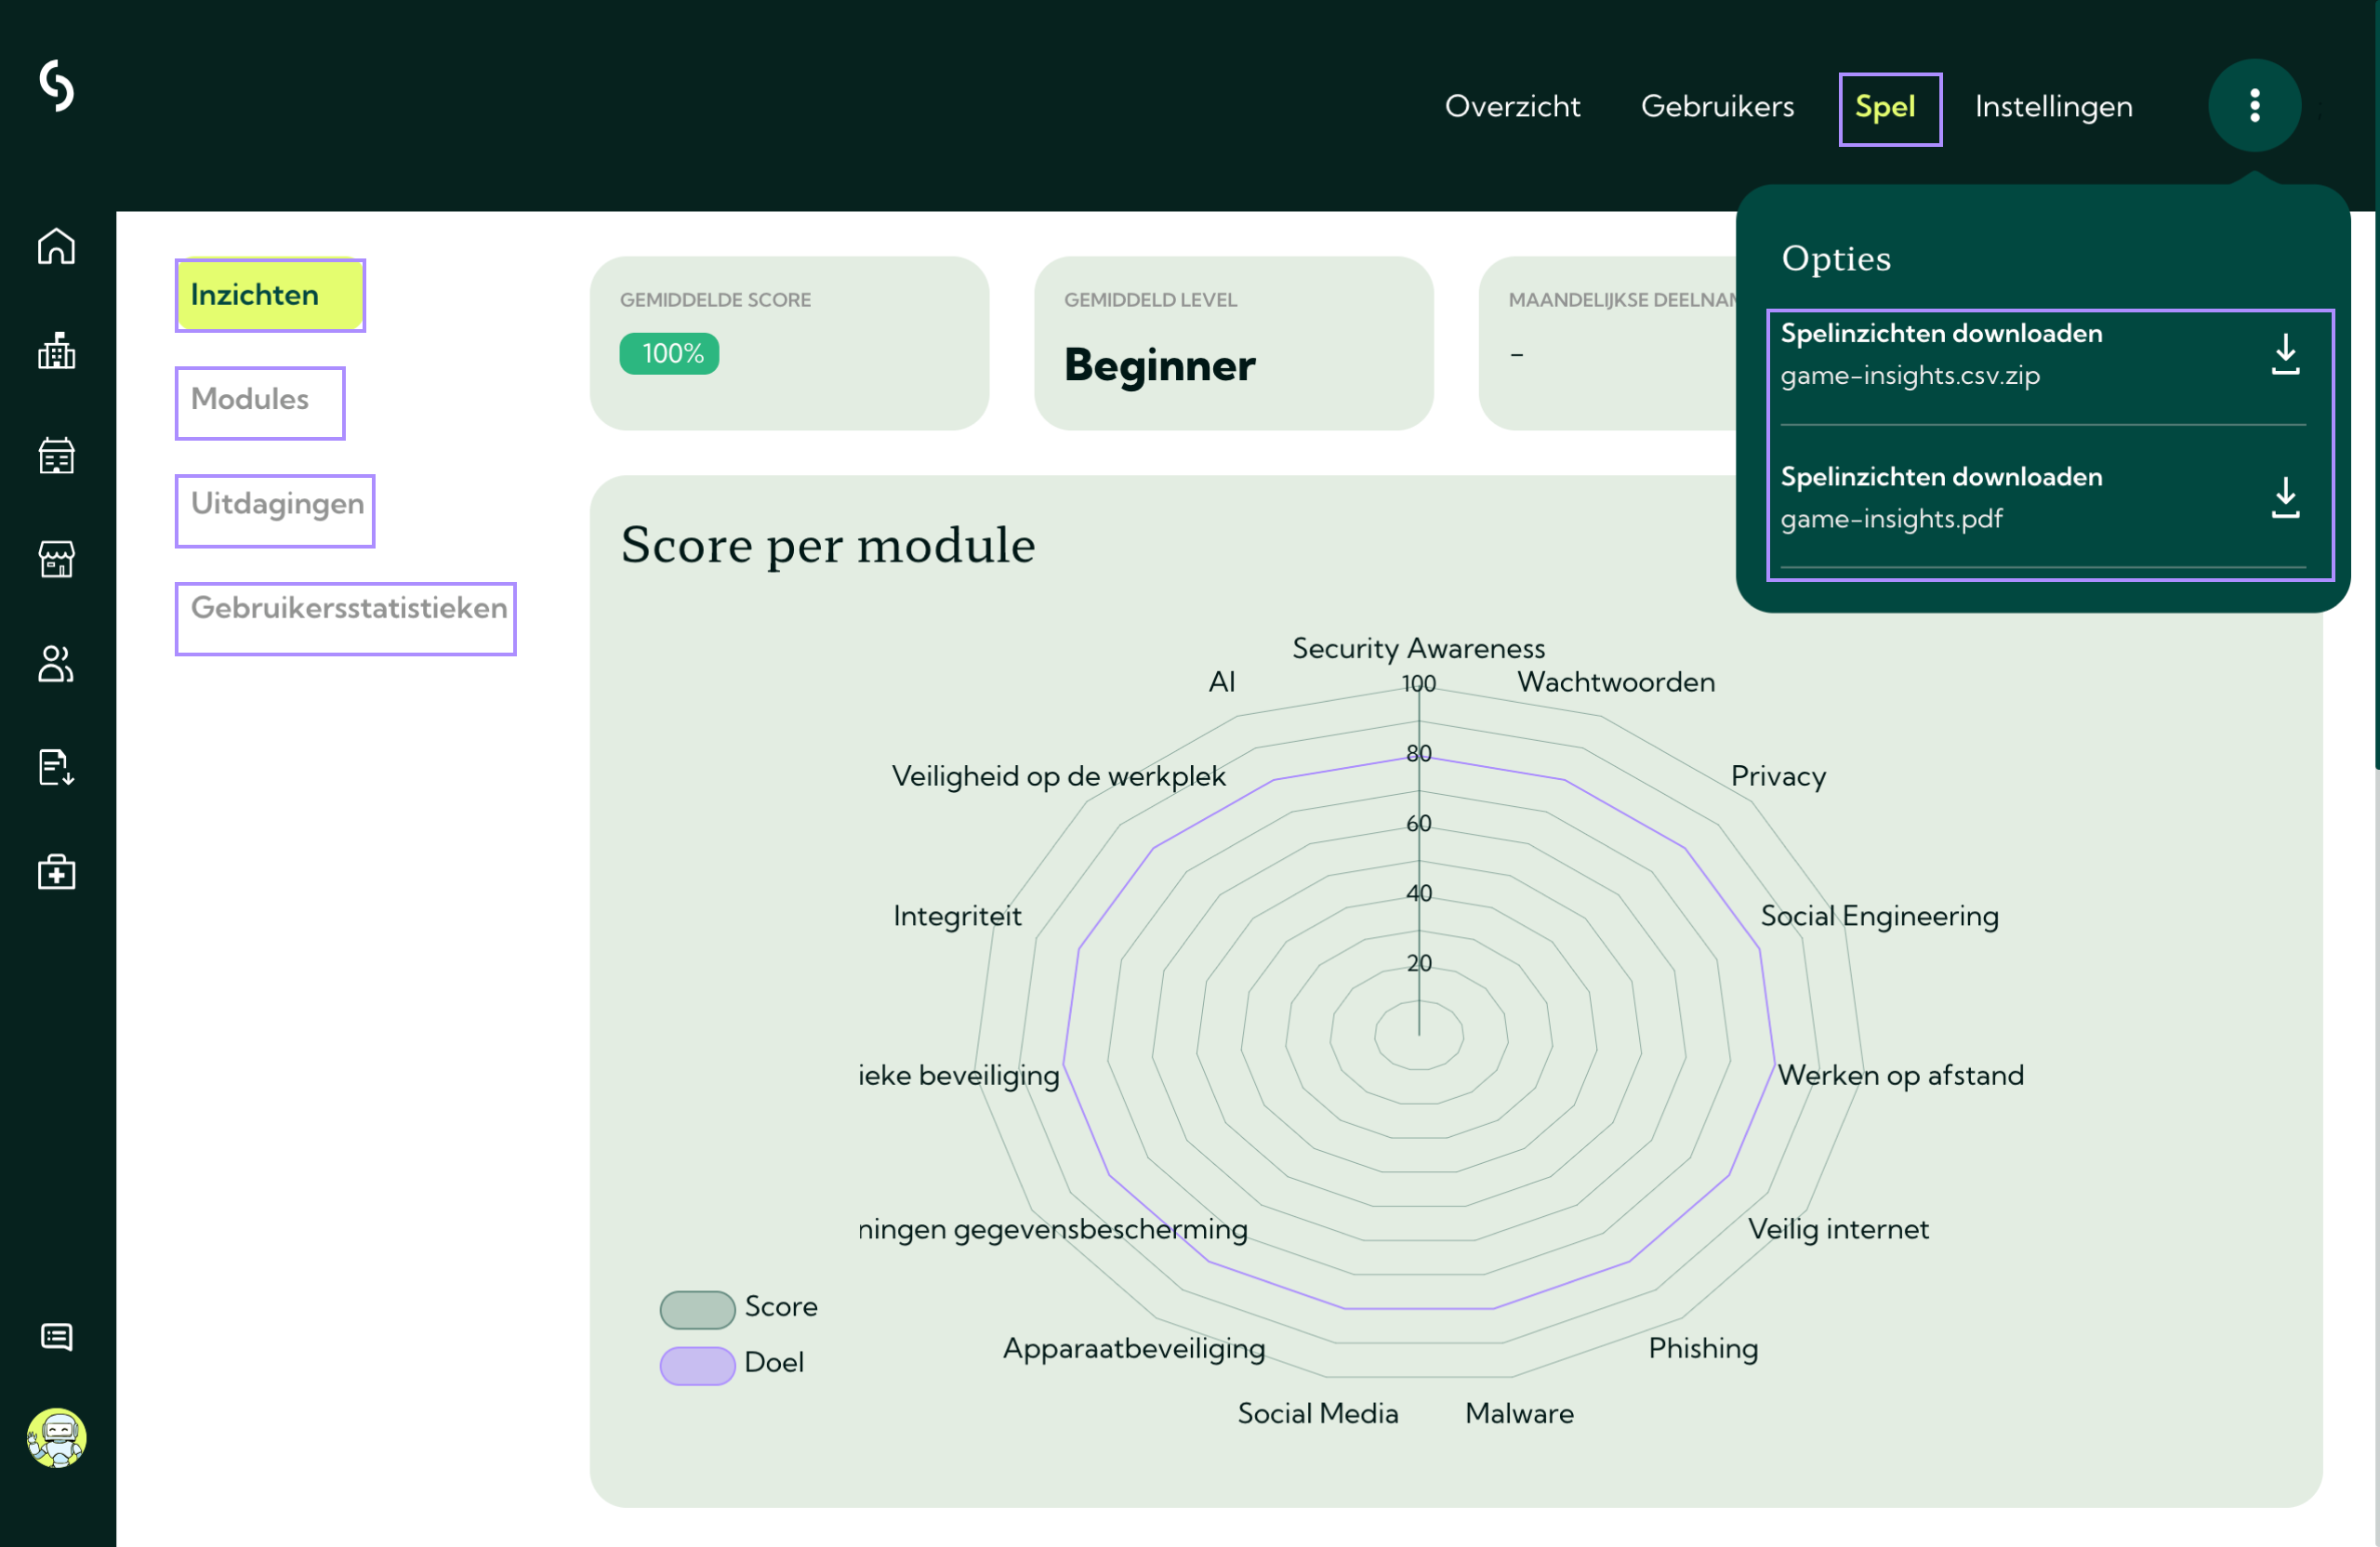Click the document download sidebar icon
The width and height of the screenshot is (2380, 1547).
pos(57,767)
